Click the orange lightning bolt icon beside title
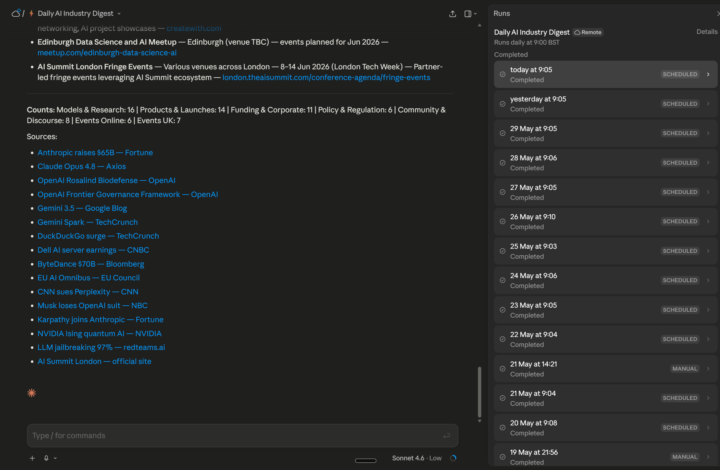The image size is (720, 470). click(31, 13)
